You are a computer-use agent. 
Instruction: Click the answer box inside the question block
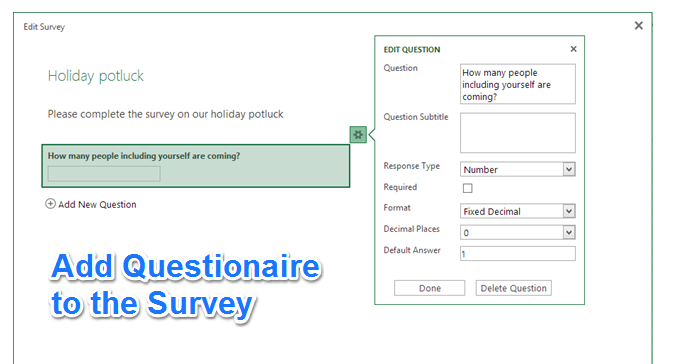point(104,174)
